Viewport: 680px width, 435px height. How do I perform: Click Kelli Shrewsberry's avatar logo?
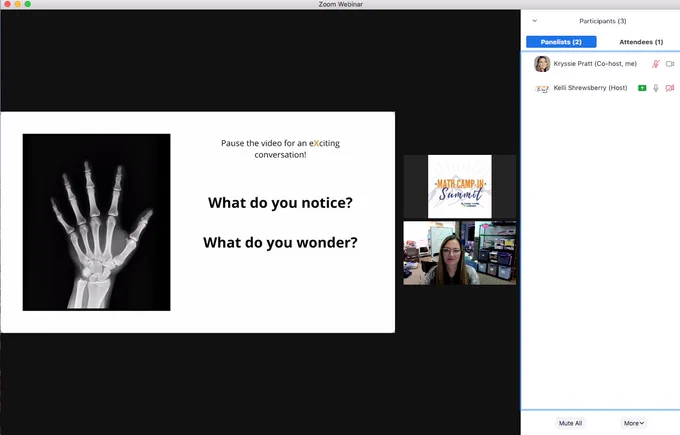pyautogui.click(x=542, y=88)
